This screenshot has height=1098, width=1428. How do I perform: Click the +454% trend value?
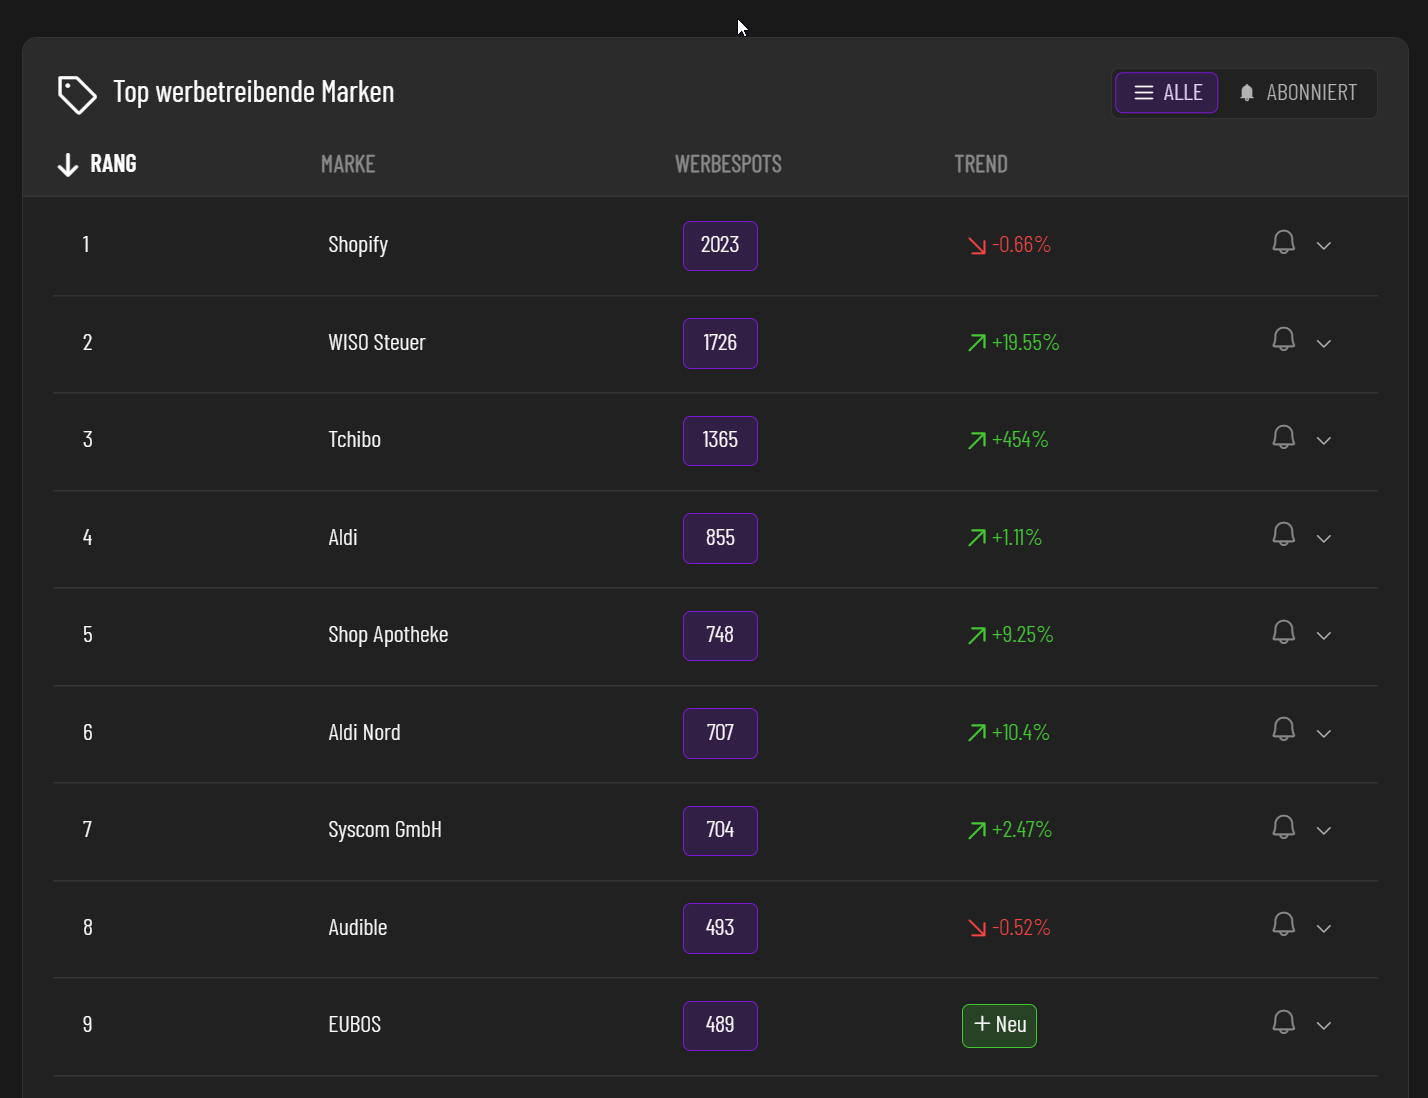coord(1020,440)
